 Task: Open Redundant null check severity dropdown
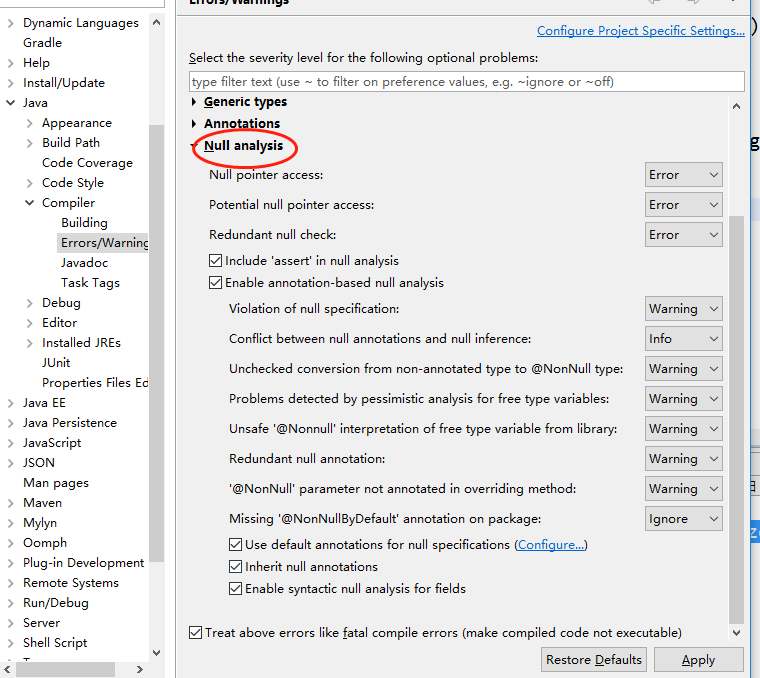(x=683, y=235)
